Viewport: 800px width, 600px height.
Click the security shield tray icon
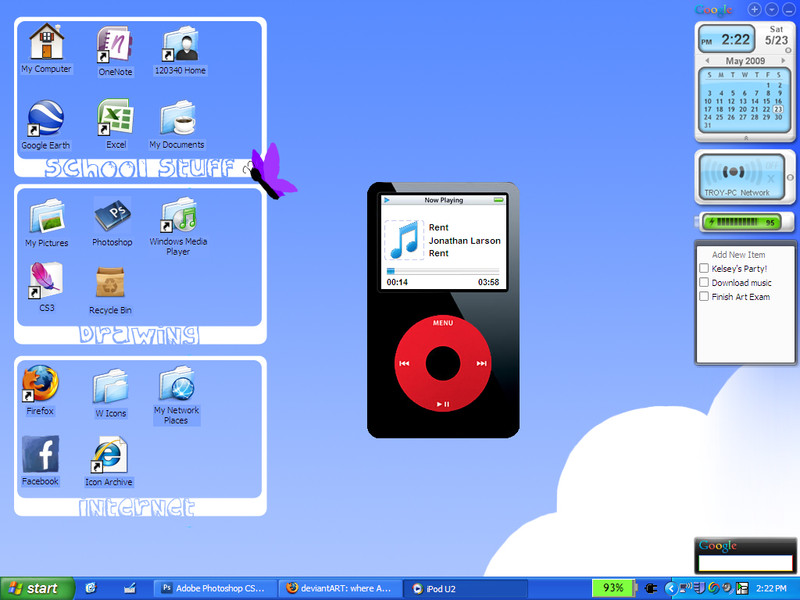click(x=699, y=588)
